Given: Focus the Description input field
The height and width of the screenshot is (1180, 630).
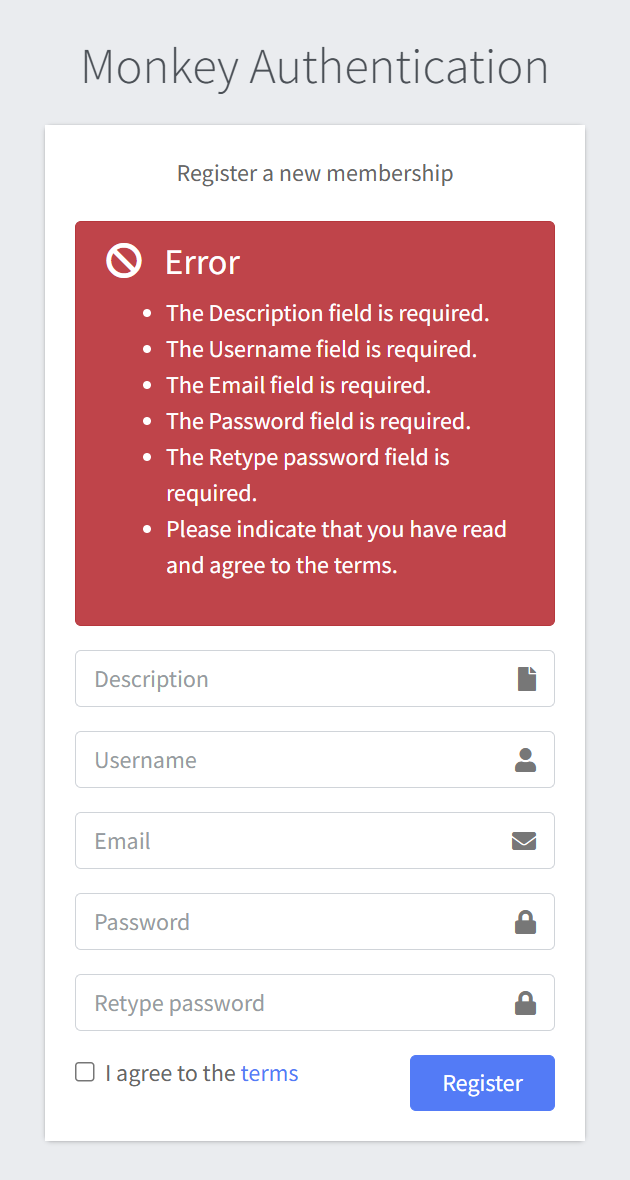Looking at the screenshot, I should [x=315, y=679].
